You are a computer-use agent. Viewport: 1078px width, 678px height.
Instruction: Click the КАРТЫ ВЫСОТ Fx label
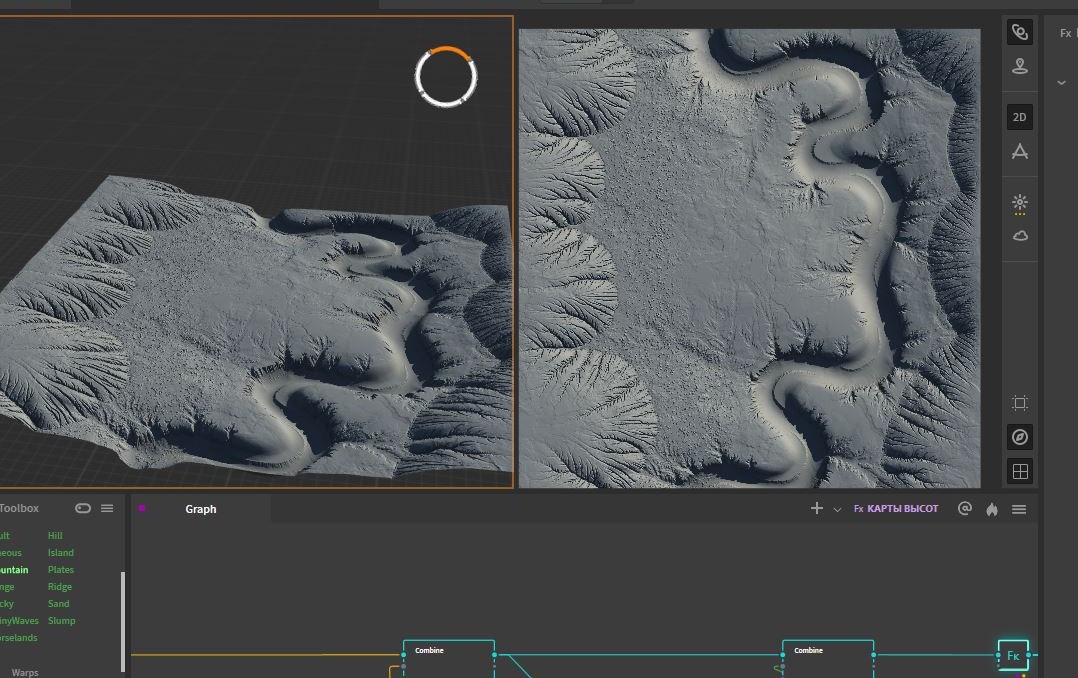(896, 509)
